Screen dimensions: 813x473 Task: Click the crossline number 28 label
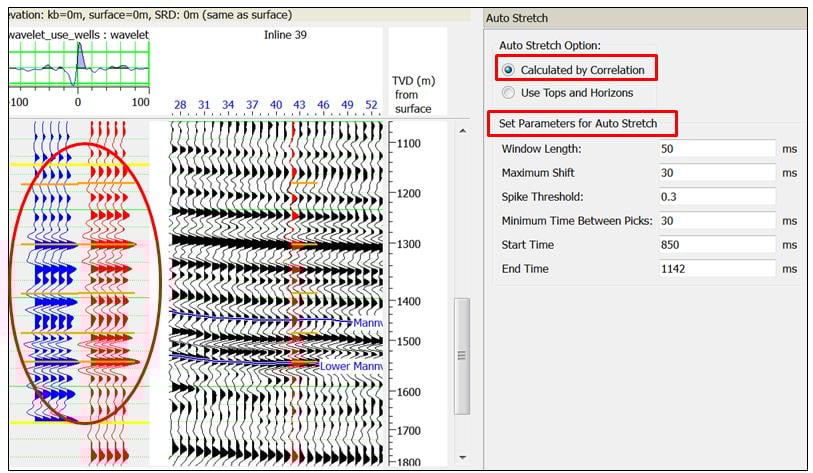coord(180,105)
